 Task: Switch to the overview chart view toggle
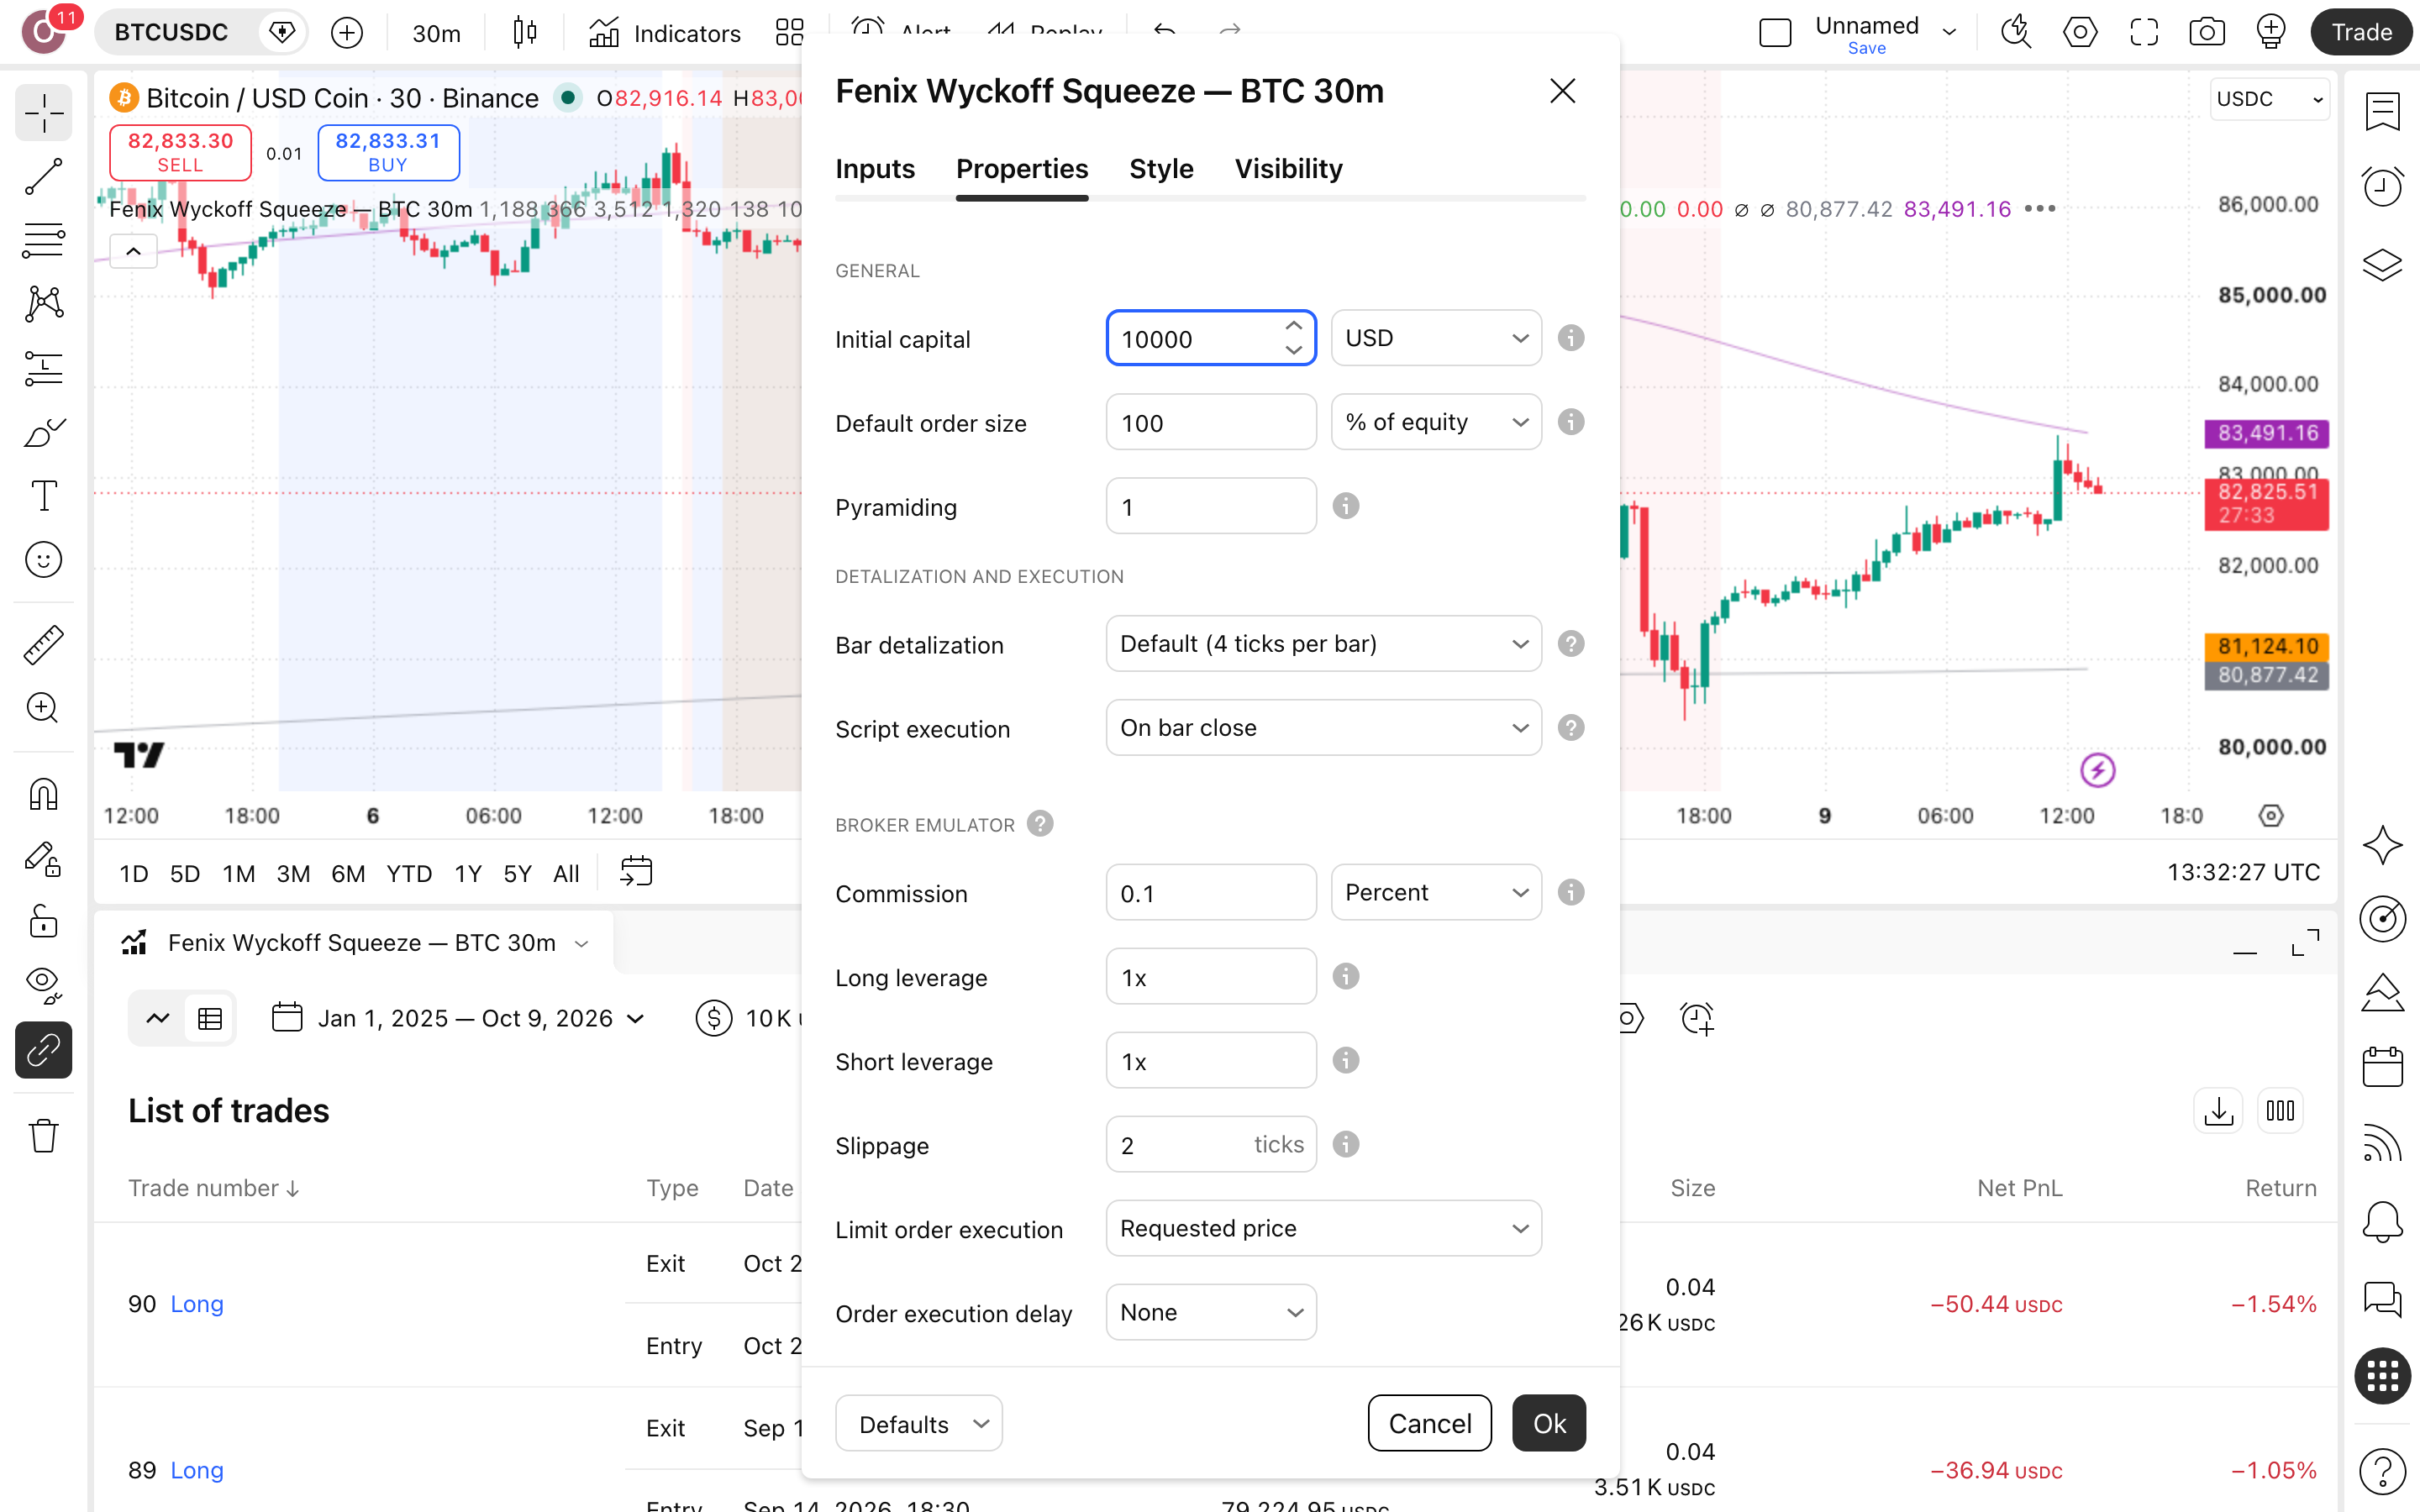pos(158,1019)
